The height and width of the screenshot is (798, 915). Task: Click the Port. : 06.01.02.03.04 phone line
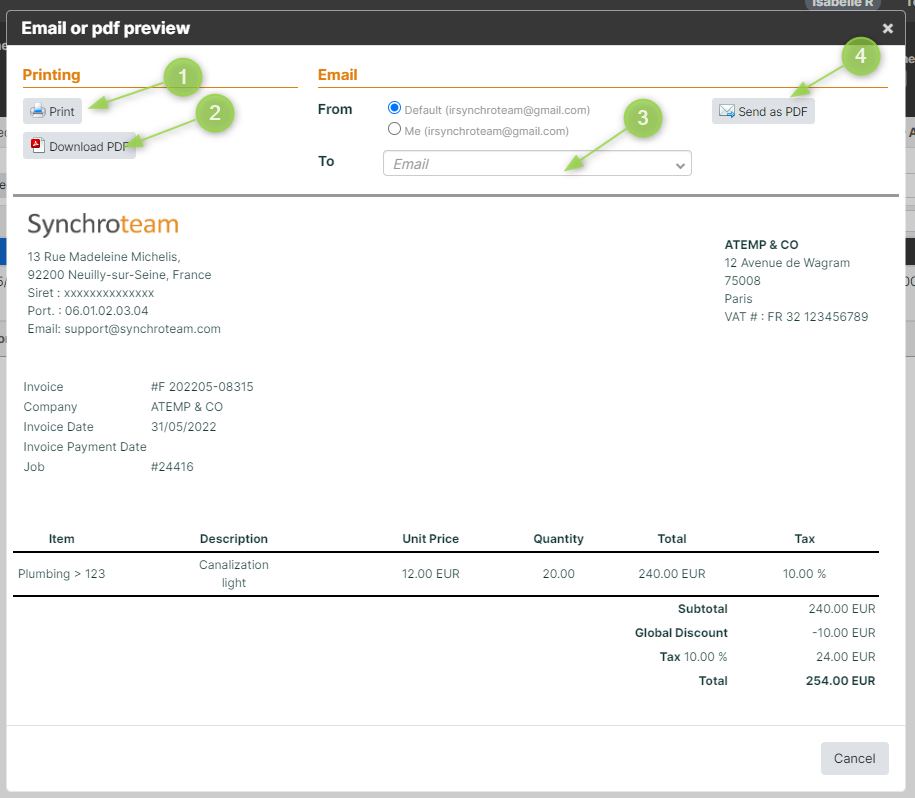(88, 311)
